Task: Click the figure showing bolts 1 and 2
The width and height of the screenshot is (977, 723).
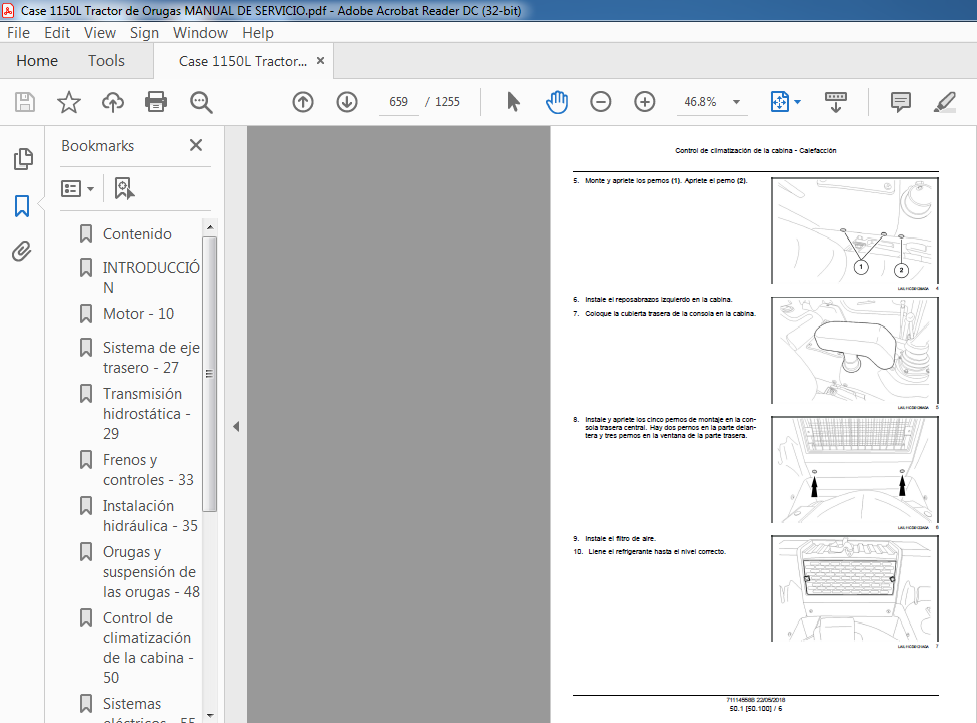Action: [x=855, y=231]
